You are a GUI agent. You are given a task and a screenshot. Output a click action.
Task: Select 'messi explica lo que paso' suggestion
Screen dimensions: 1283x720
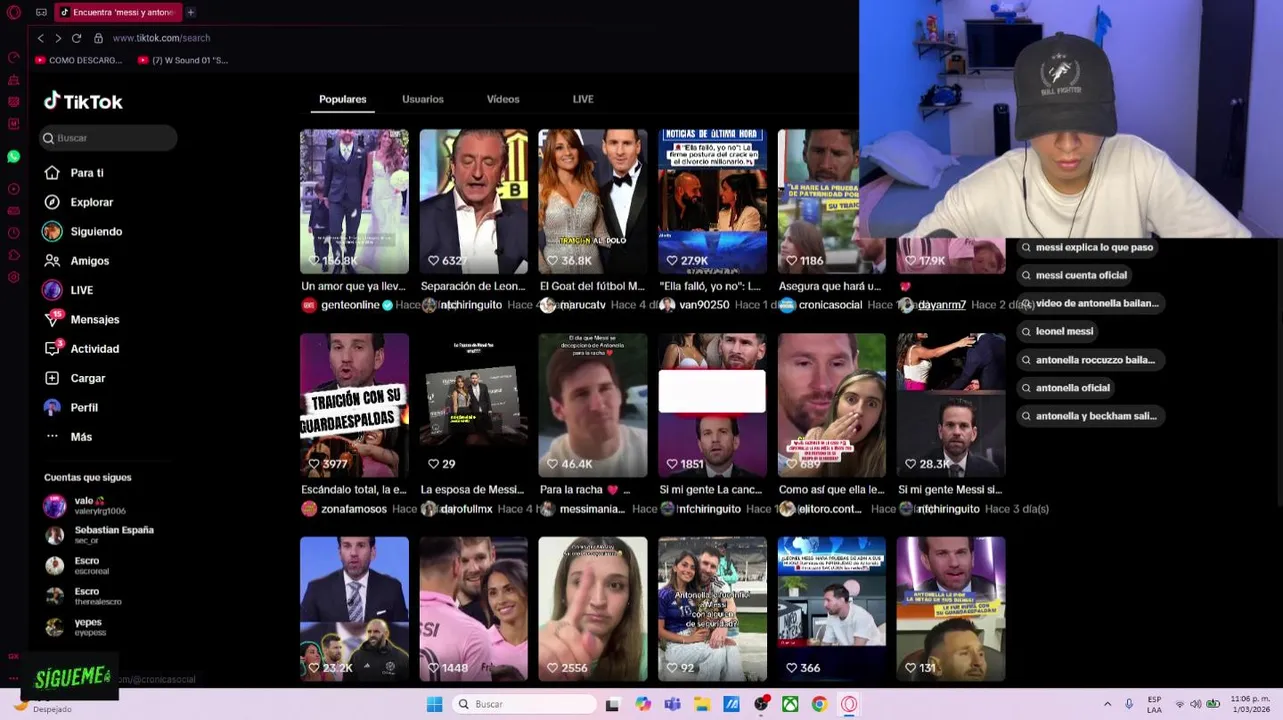click(x=1087, y=247)
